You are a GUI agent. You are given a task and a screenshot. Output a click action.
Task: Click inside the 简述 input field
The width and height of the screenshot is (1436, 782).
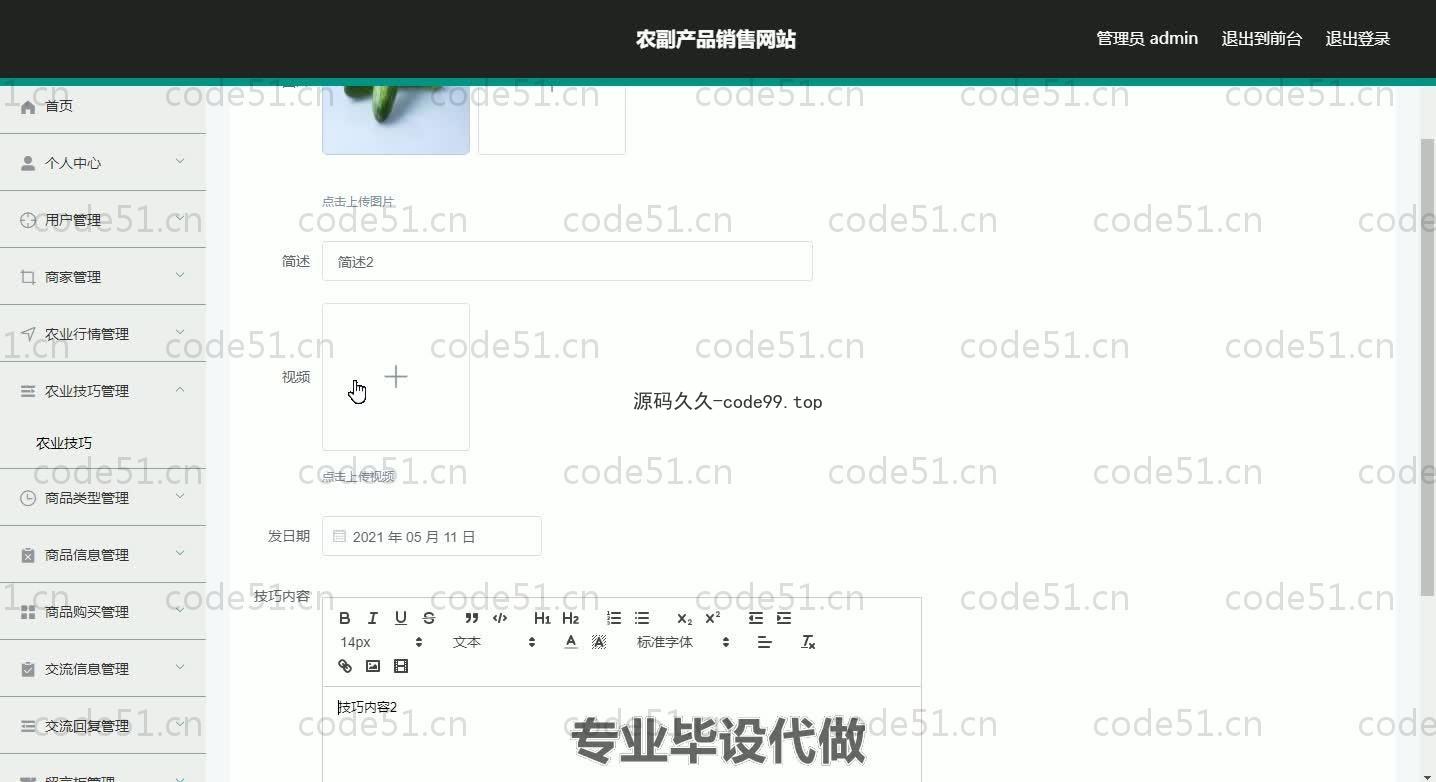(567, 261)
